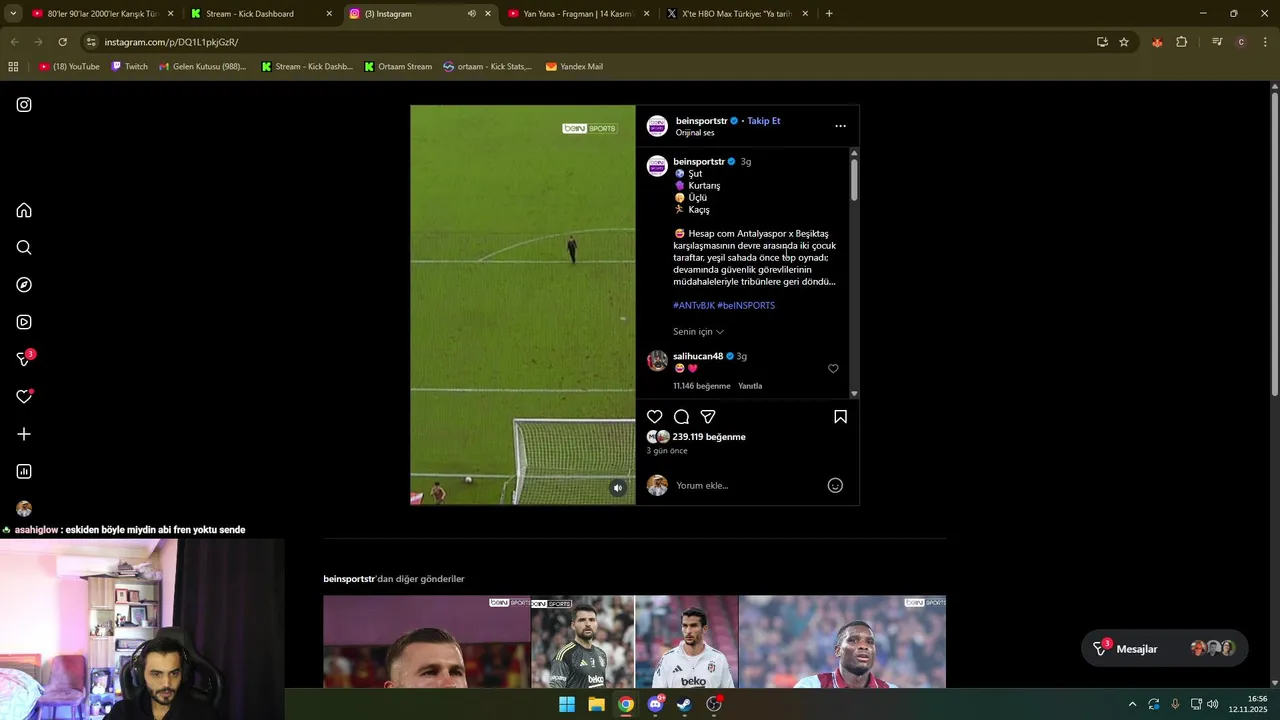Open tab search dropdown arrow

[13, 14]
